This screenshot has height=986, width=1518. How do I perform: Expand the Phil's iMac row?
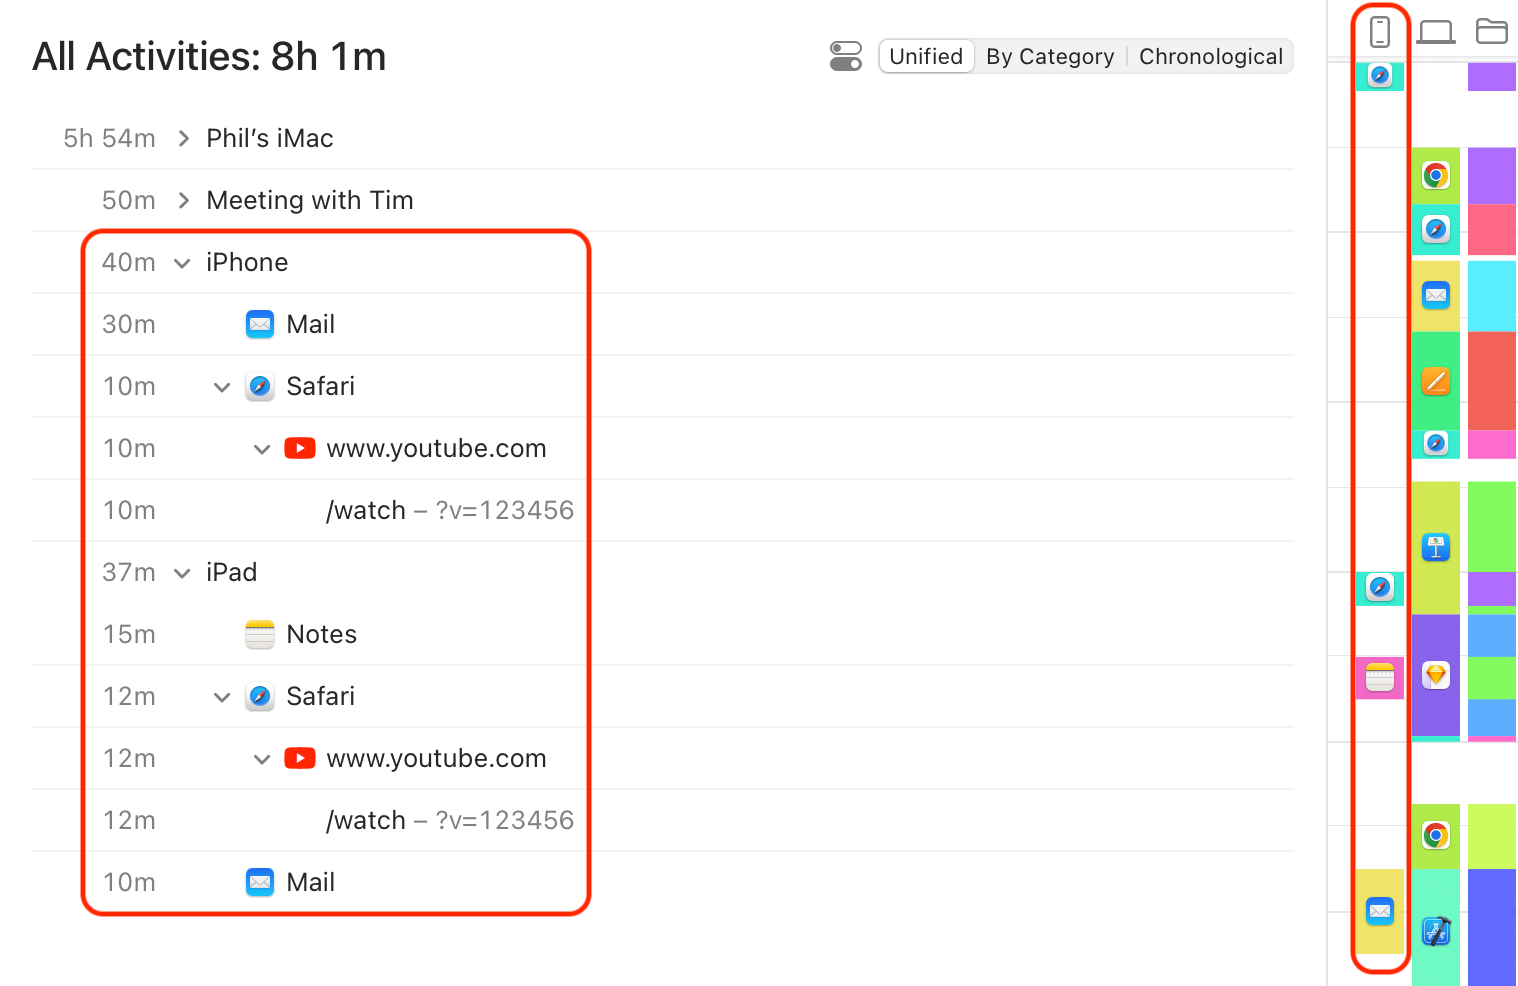coord(183,138)
